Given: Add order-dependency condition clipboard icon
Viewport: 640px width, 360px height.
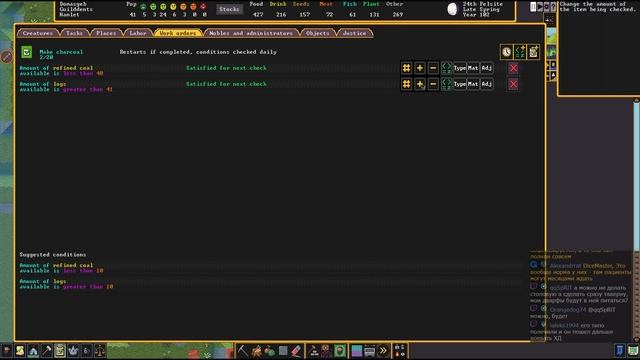Looking at the screenshot, I should (x=533, y=52).
